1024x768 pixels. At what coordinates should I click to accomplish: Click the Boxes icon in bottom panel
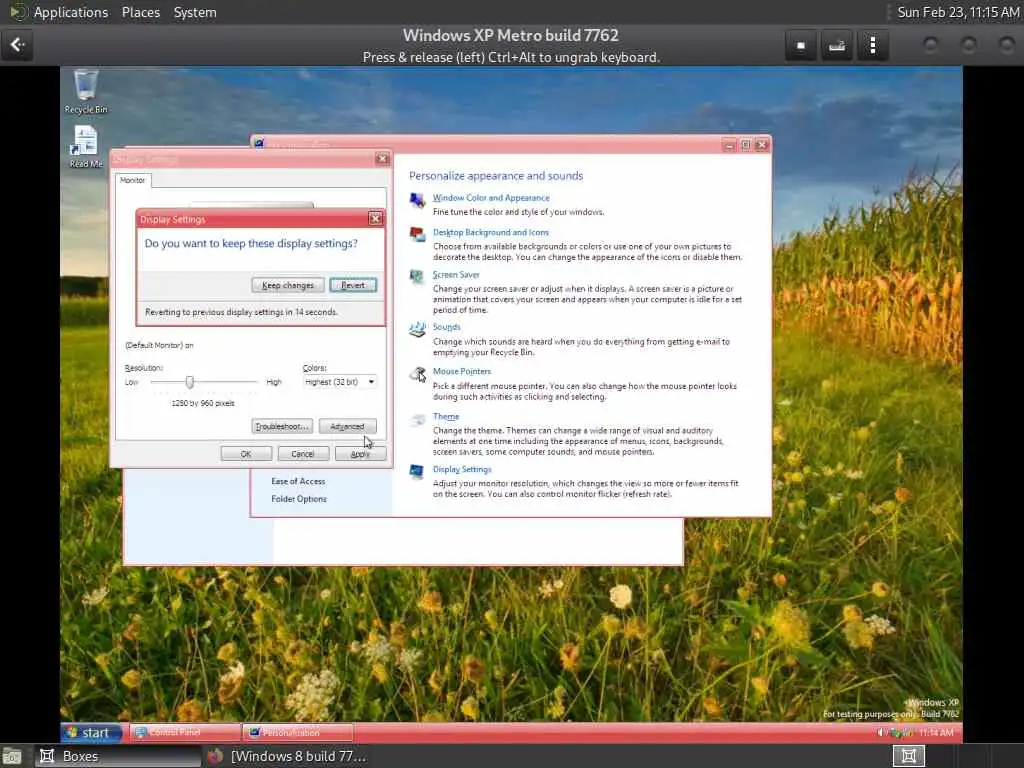(x=47, y=756)
